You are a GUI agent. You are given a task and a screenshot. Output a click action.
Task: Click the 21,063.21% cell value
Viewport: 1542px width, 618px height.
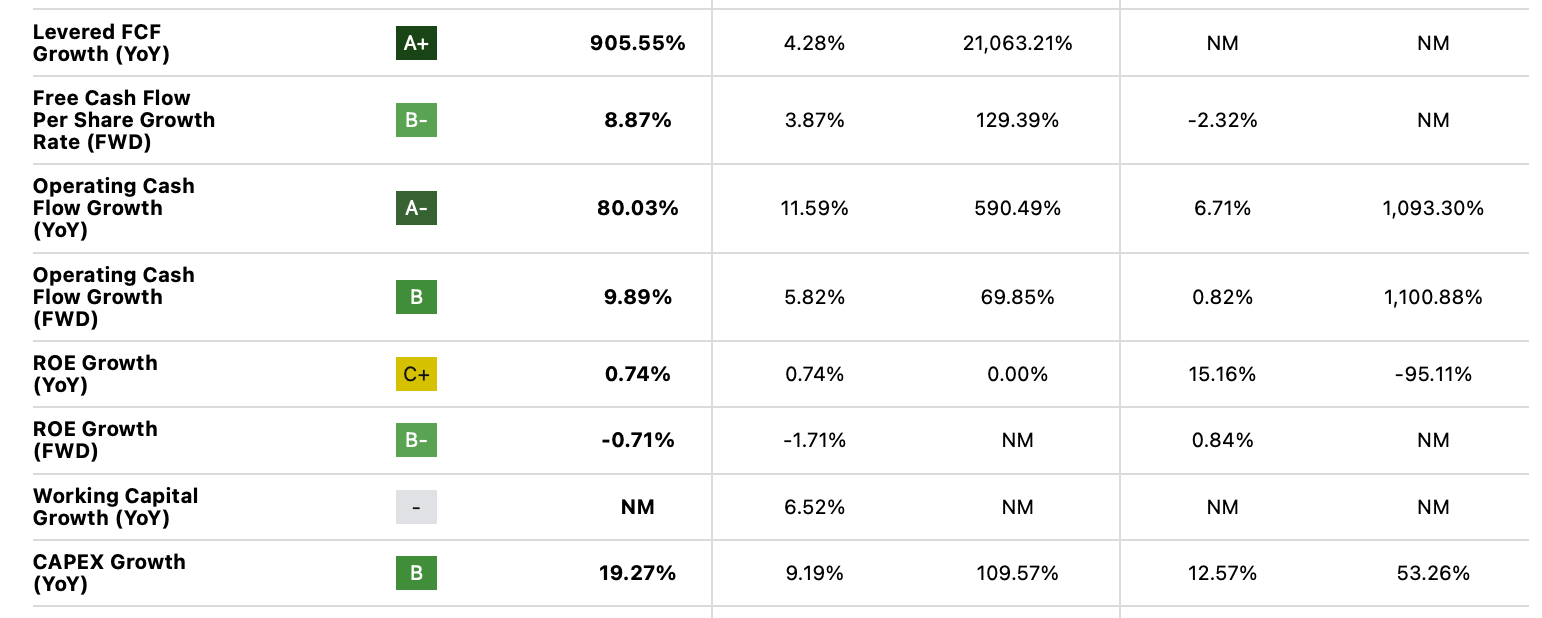pos(1017,43)
